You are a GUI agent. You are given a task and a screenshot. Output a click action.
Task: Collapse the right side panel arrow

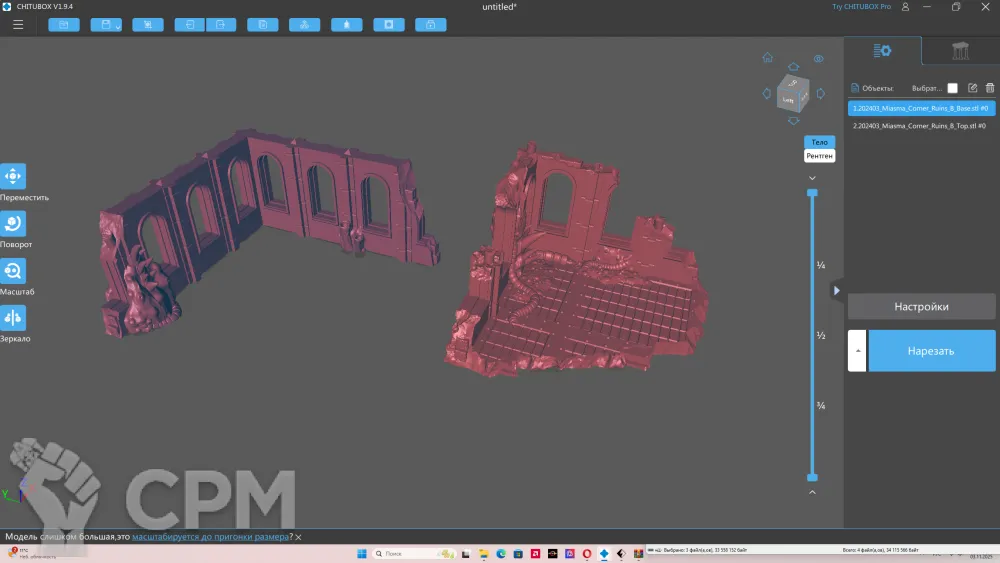(x=837, y=290)
